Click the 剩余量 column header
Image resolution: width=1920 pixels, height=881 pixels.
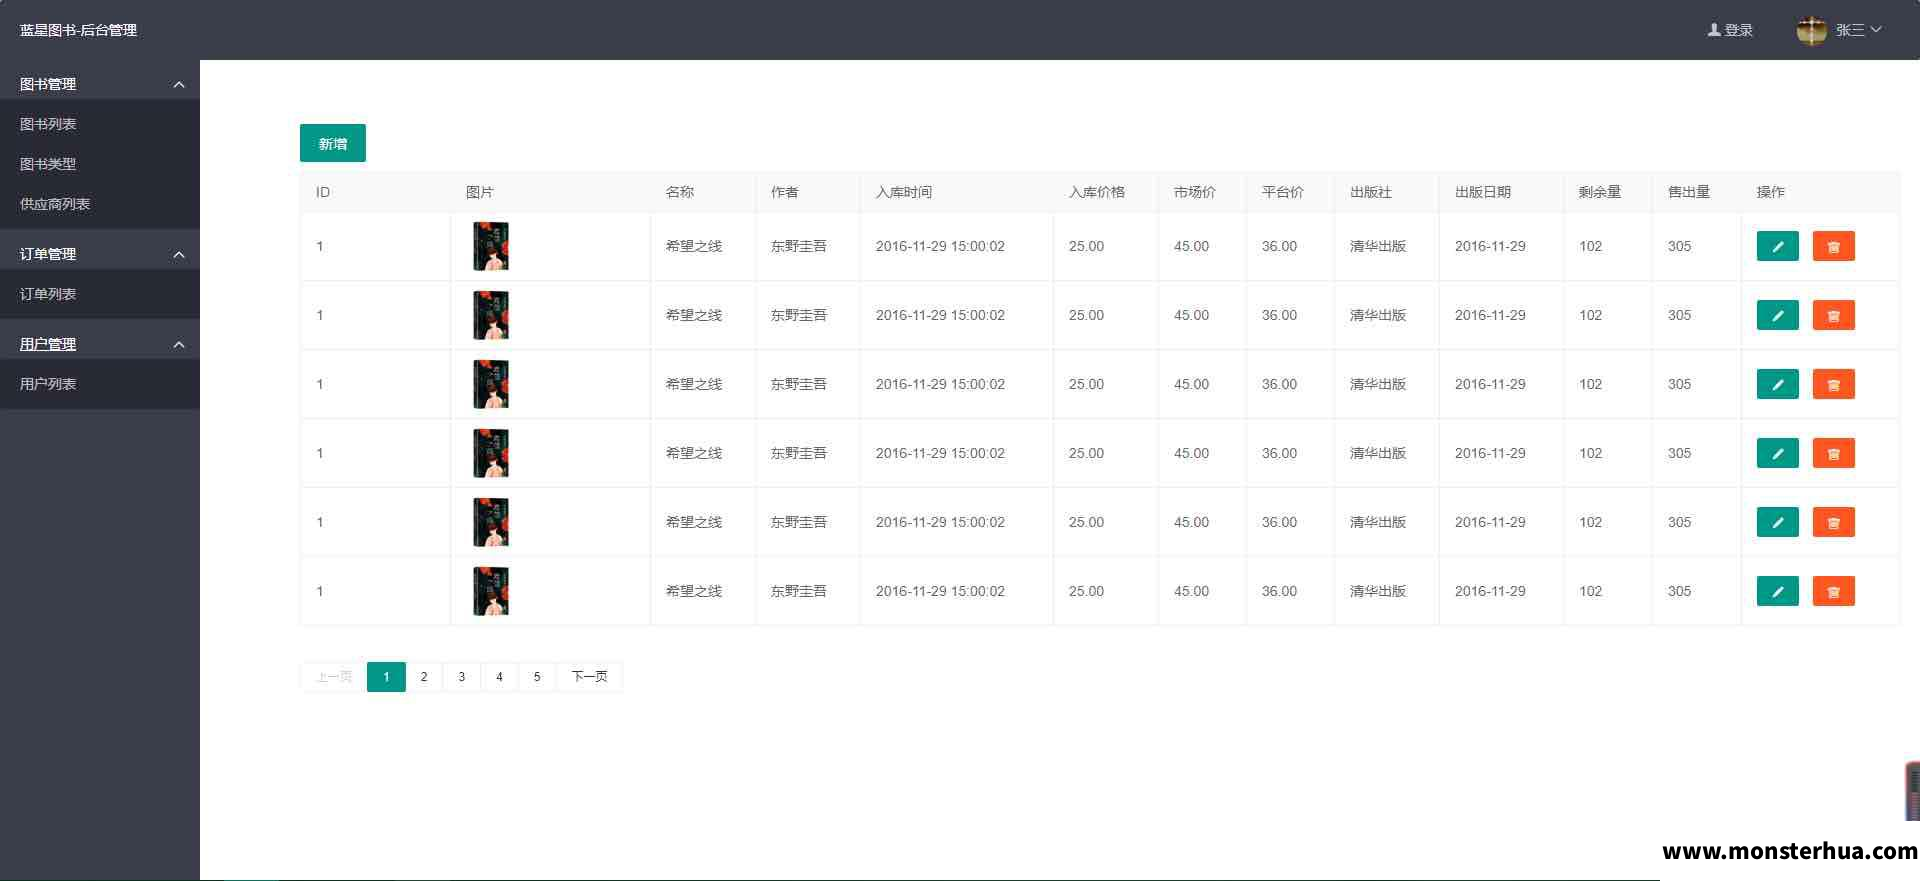[1600, 192]
